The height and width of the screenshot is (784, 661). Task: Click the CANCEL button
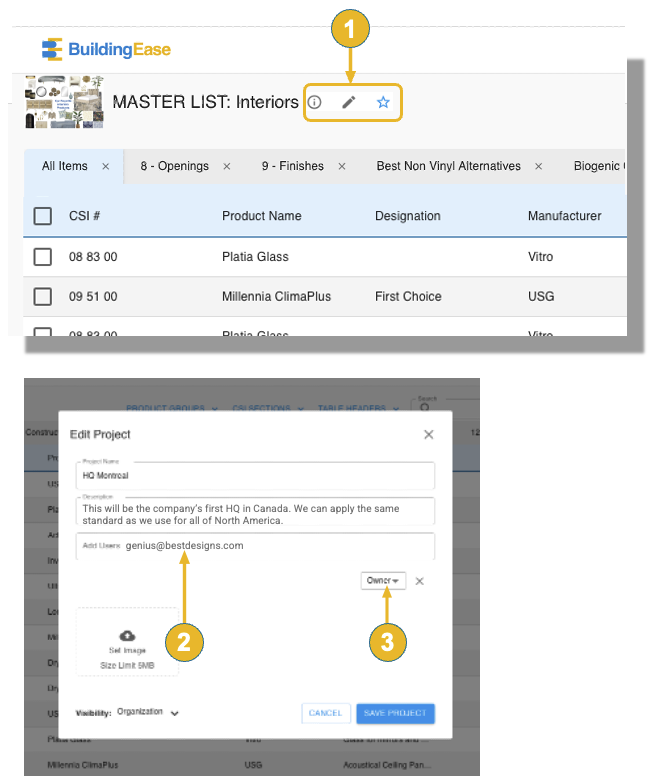[326, 714]
